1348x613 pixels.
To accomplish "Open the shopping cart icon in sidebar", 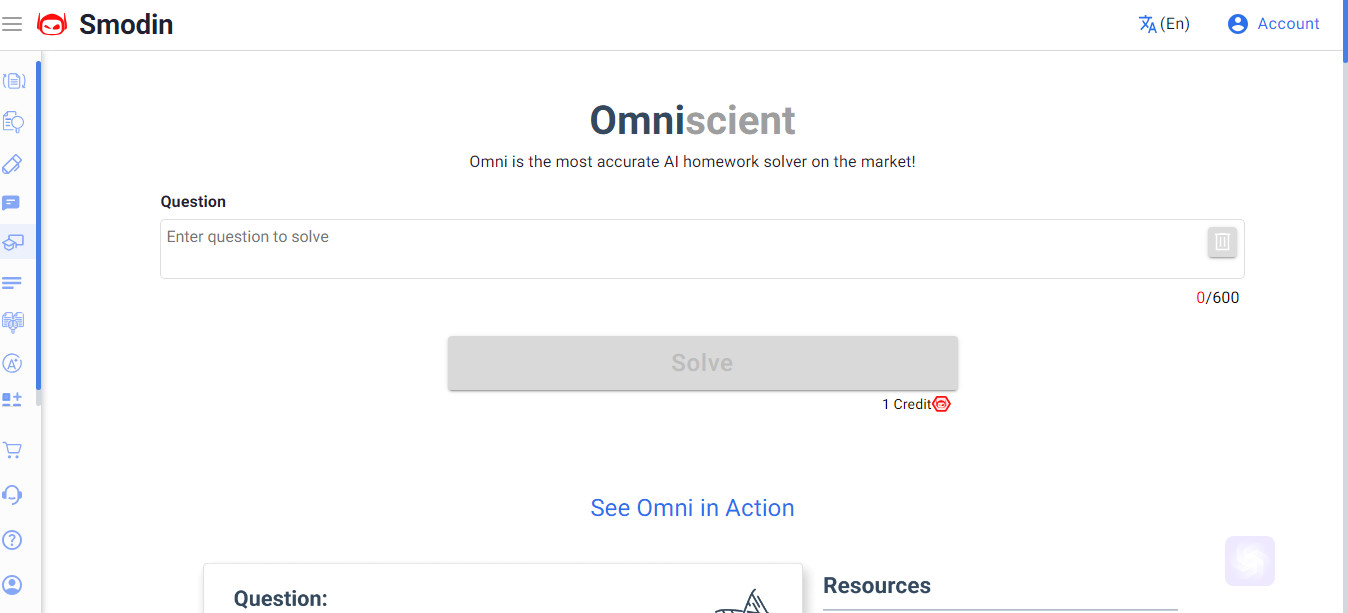I will [12, 450].
